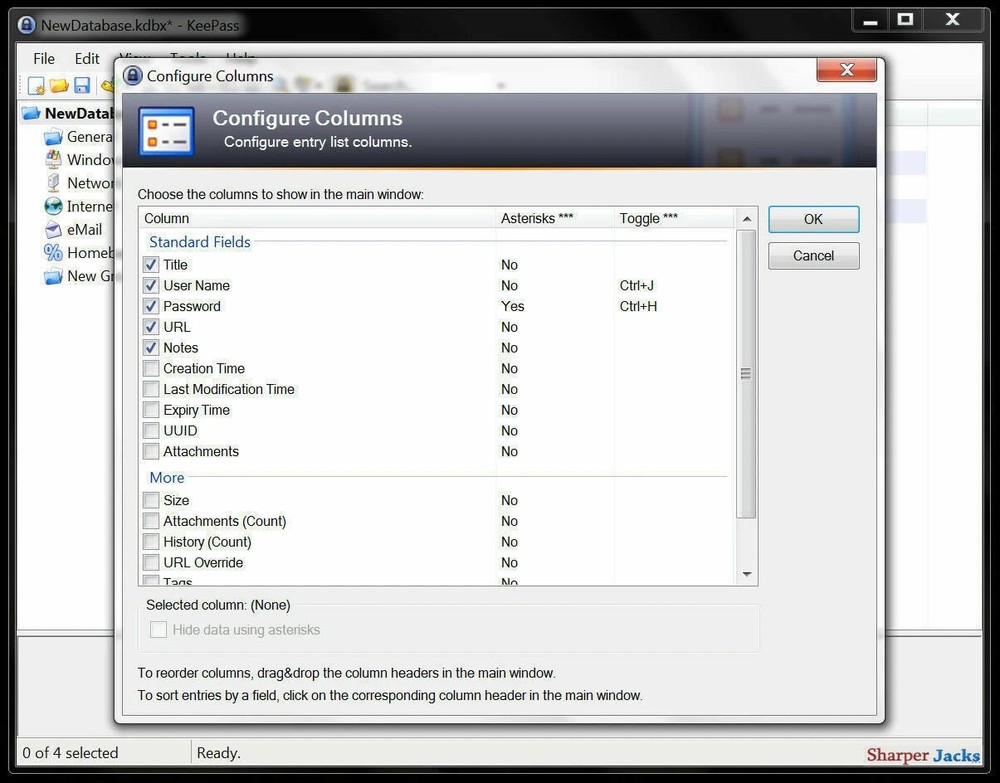Confirm column settings with OK
The image size is (1000, 783).
813,219
